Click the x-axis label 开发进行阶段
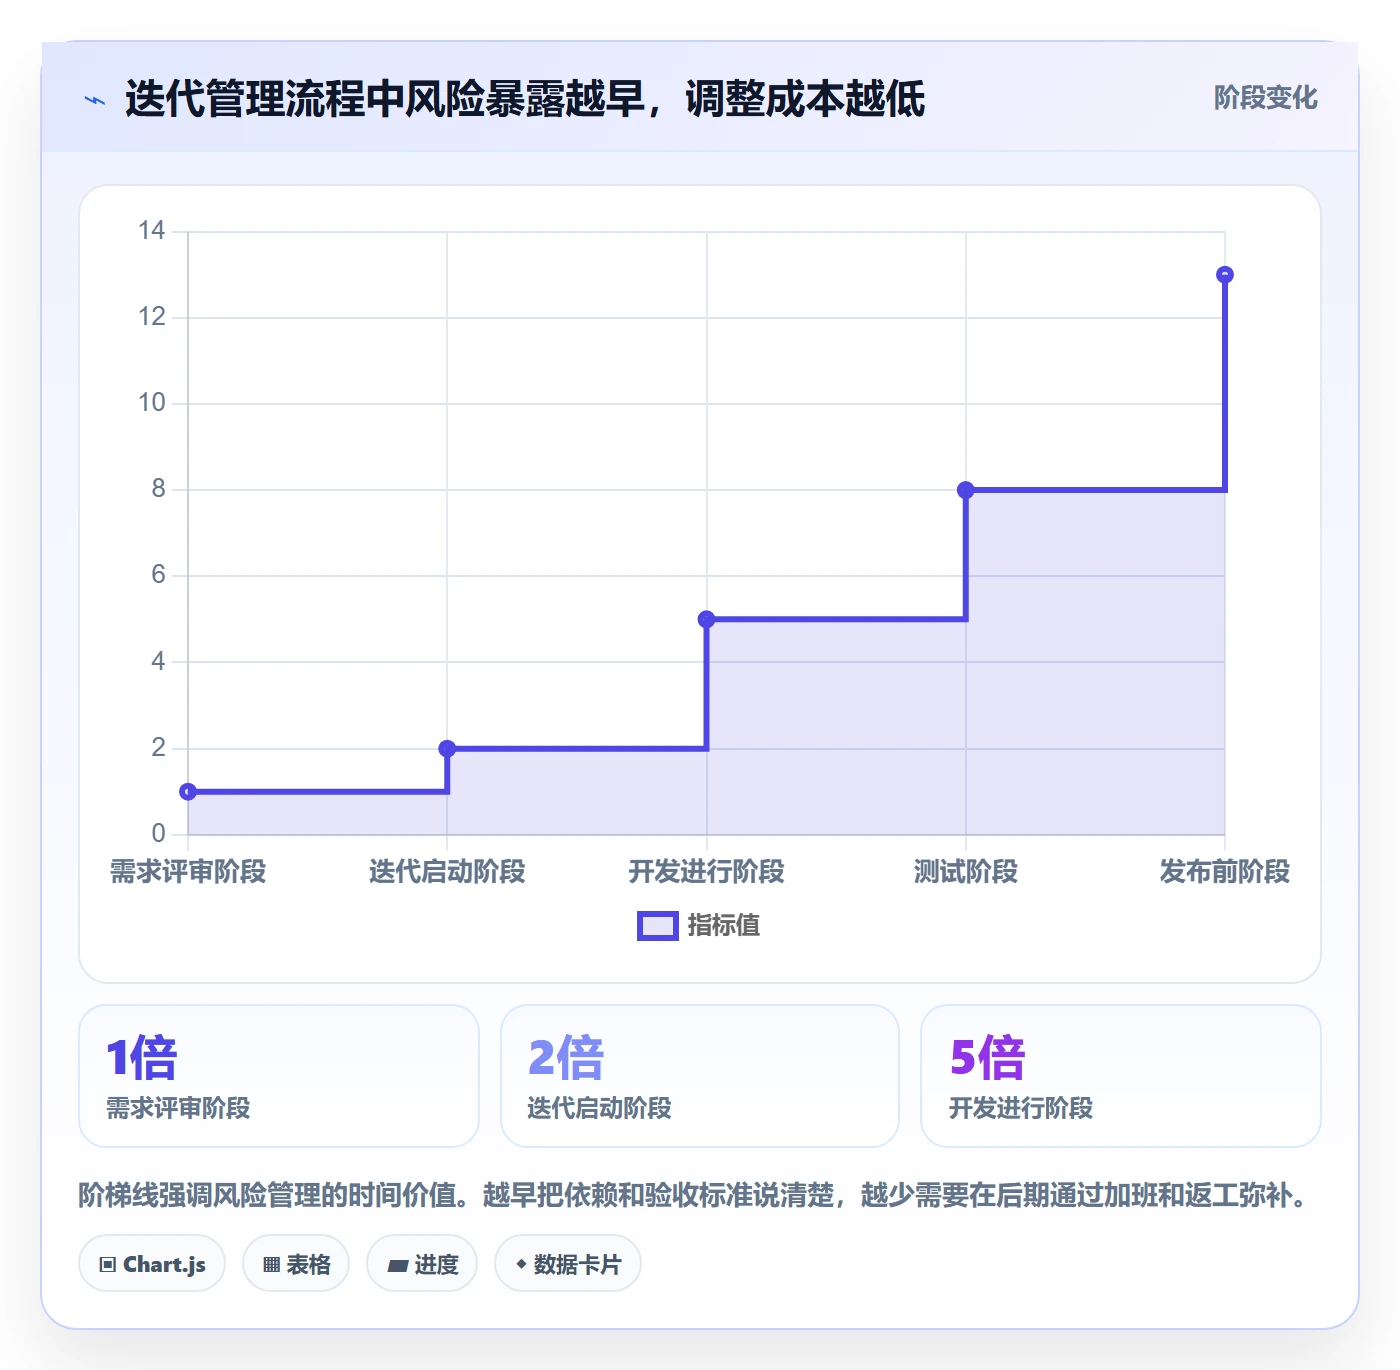 tap(706, 872)
